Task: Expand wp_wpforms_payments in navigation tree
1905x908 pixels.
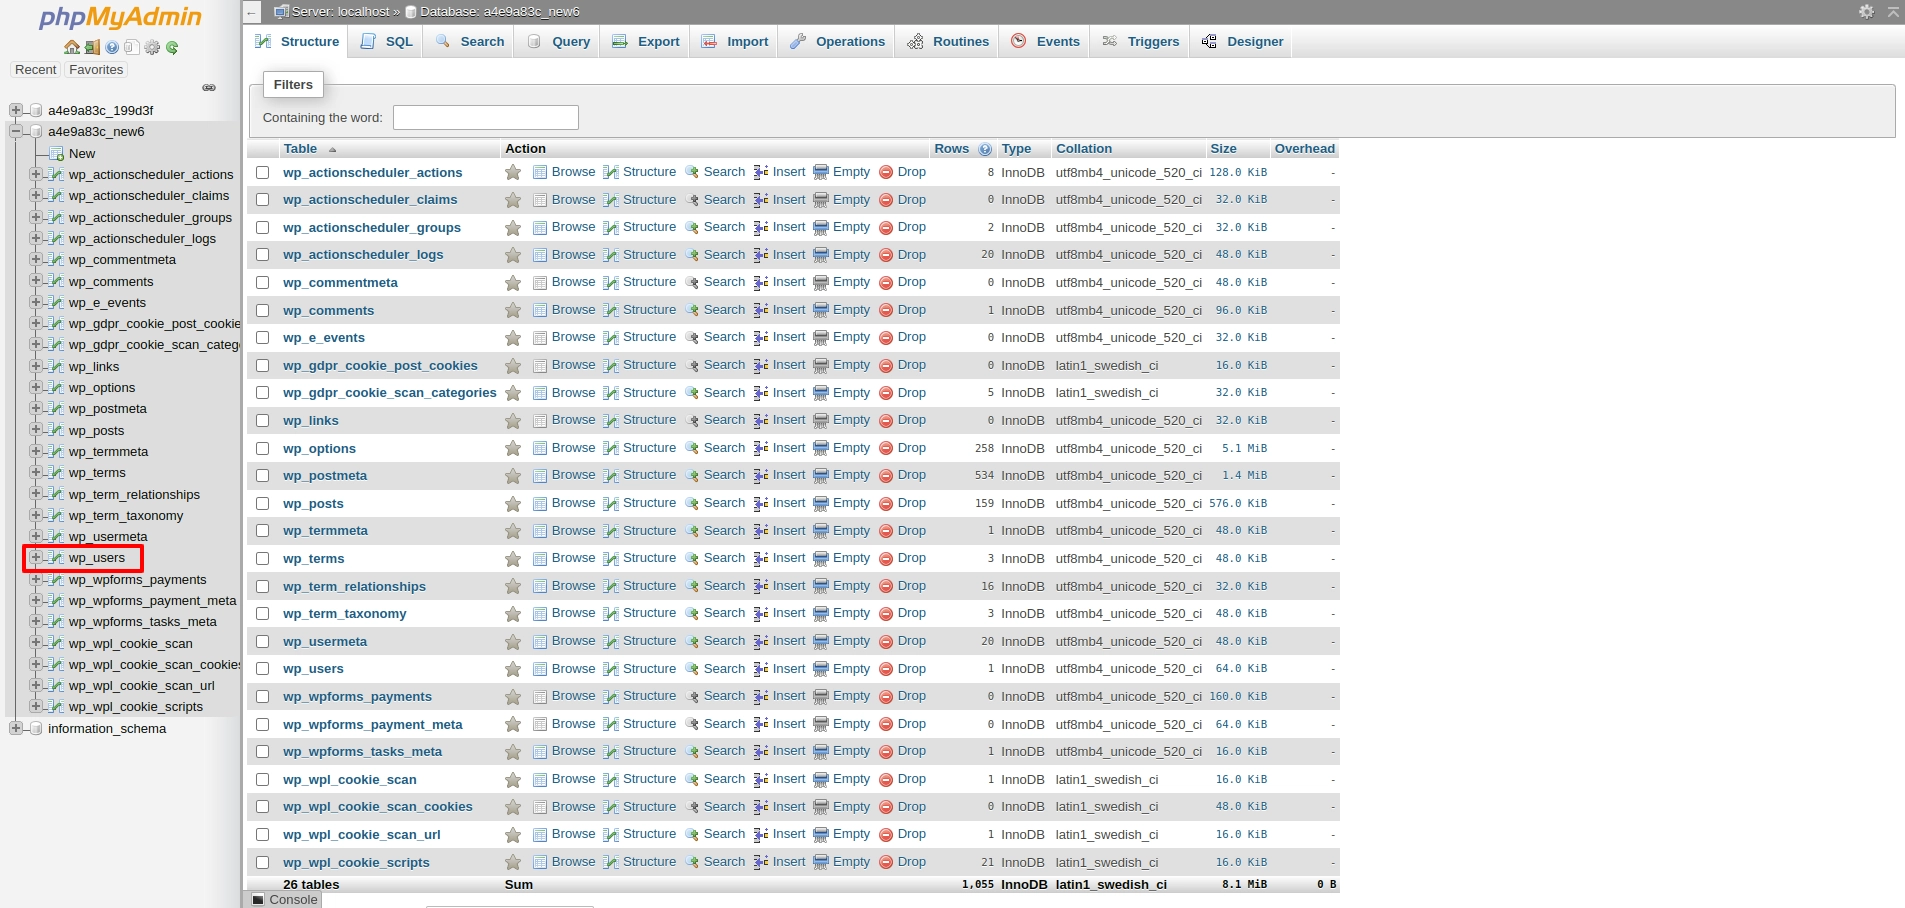Action: tap(35, 579)
